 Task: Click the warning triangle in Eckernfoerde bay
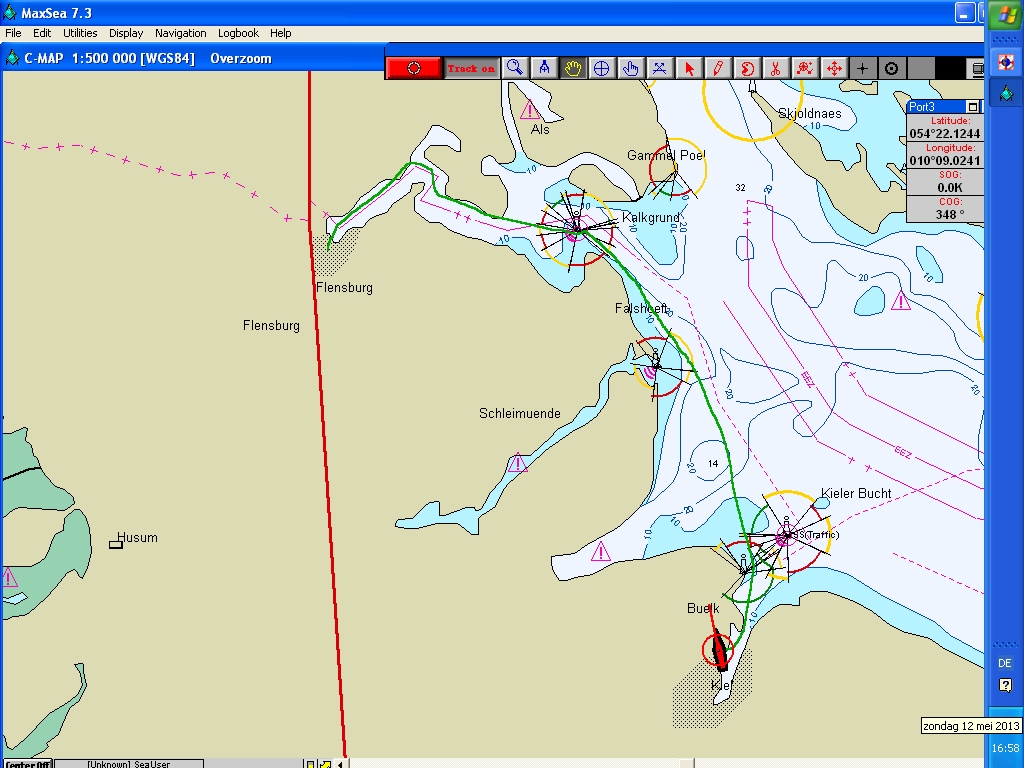click(x=600, y=552)
